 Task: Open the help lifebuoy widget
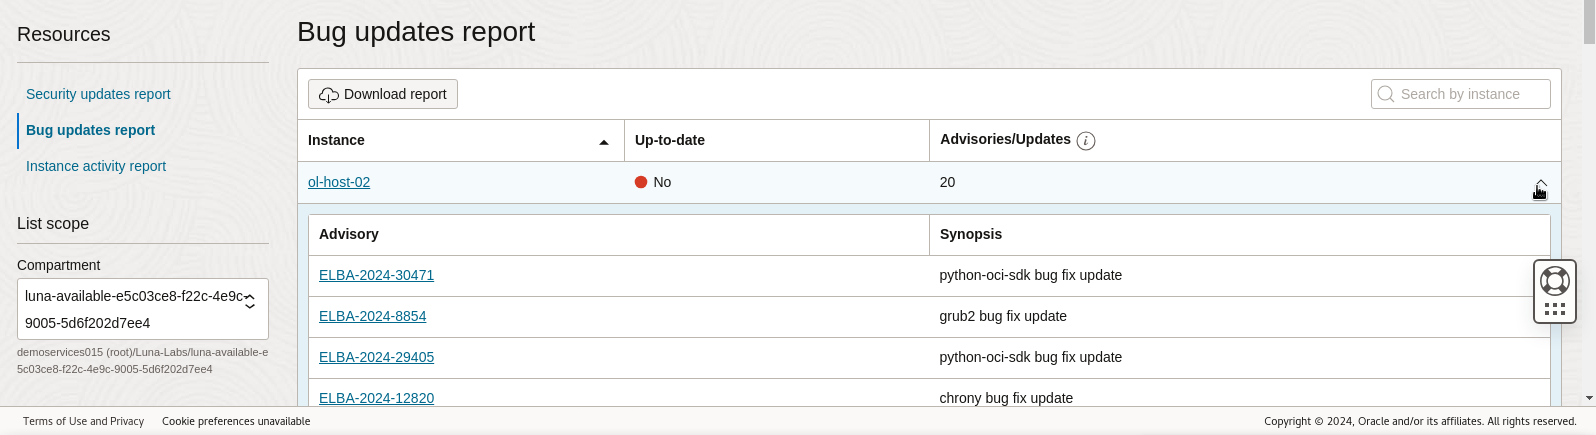1555,280
